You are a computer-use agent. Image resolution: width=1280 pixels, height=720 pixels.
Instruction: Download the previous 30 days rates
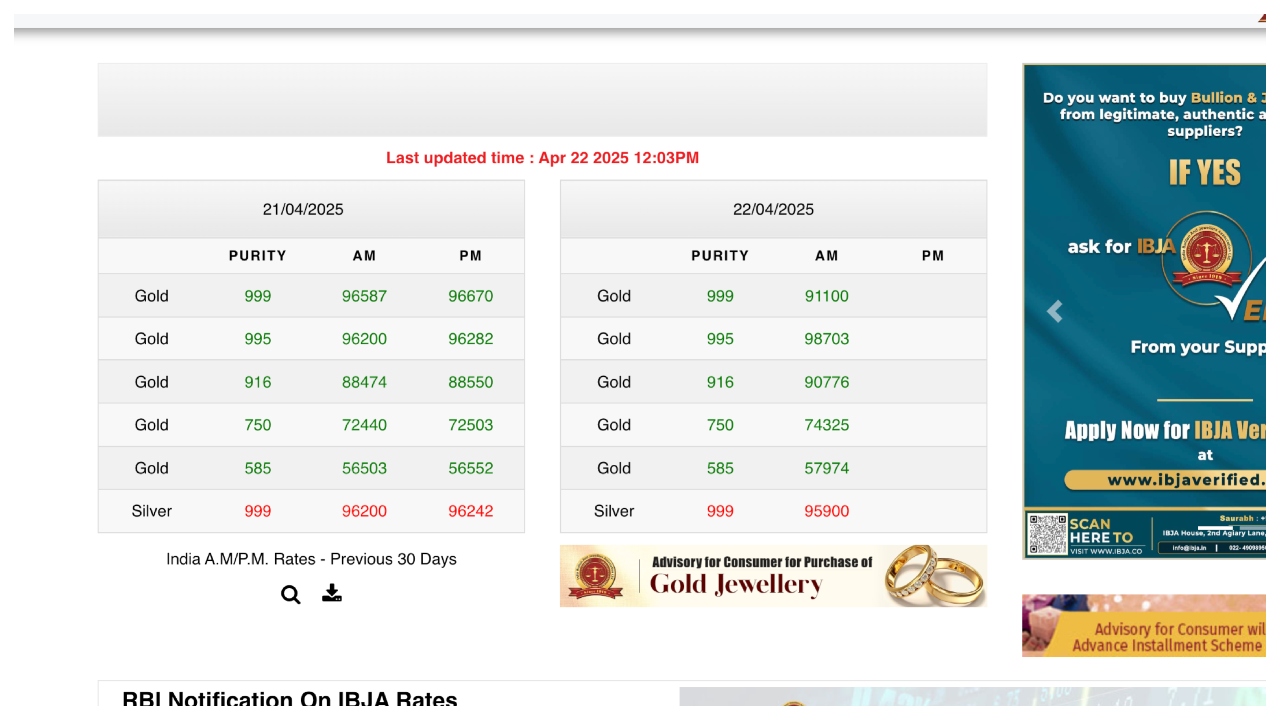coord(332,594)
